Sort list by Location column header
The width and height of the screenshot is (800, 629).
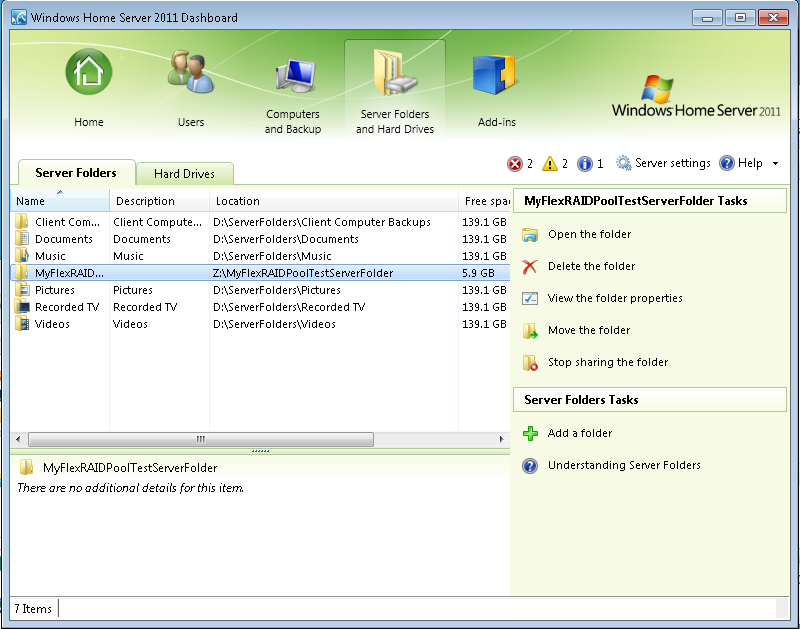pos(334,201)
